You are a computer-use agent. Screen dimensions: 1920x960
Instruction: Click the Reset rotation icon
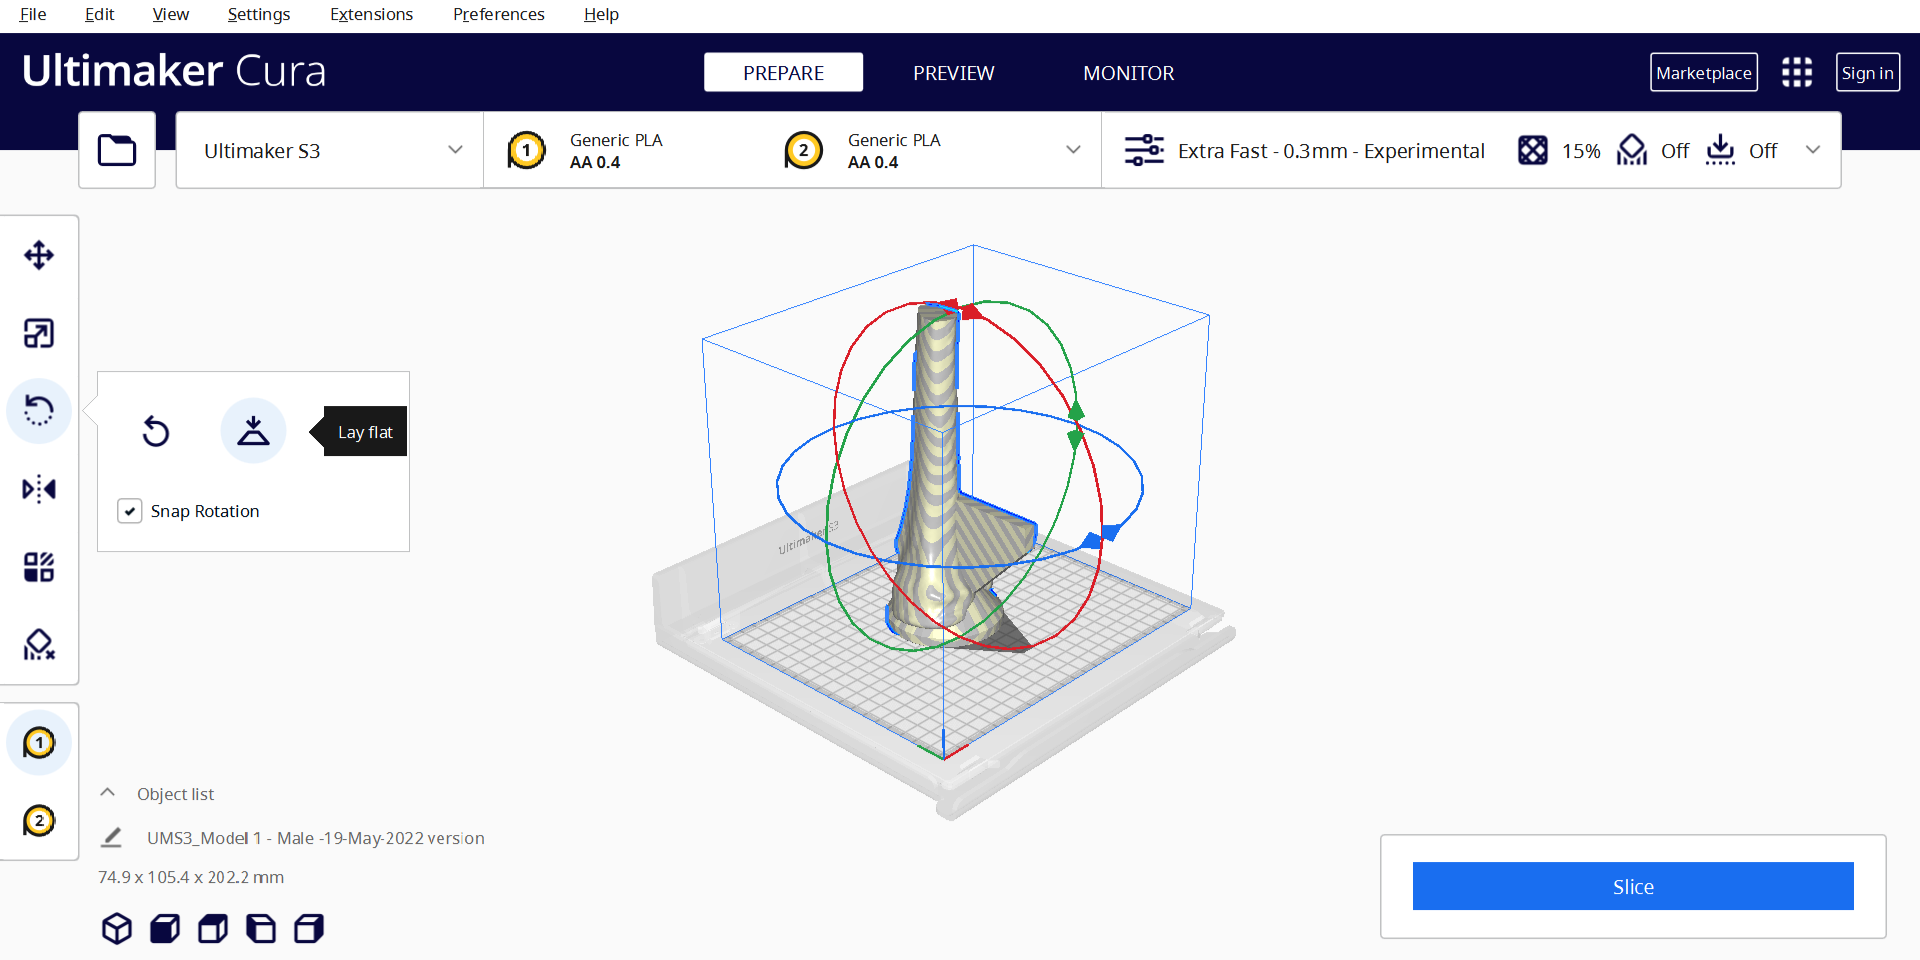point(156,431)
